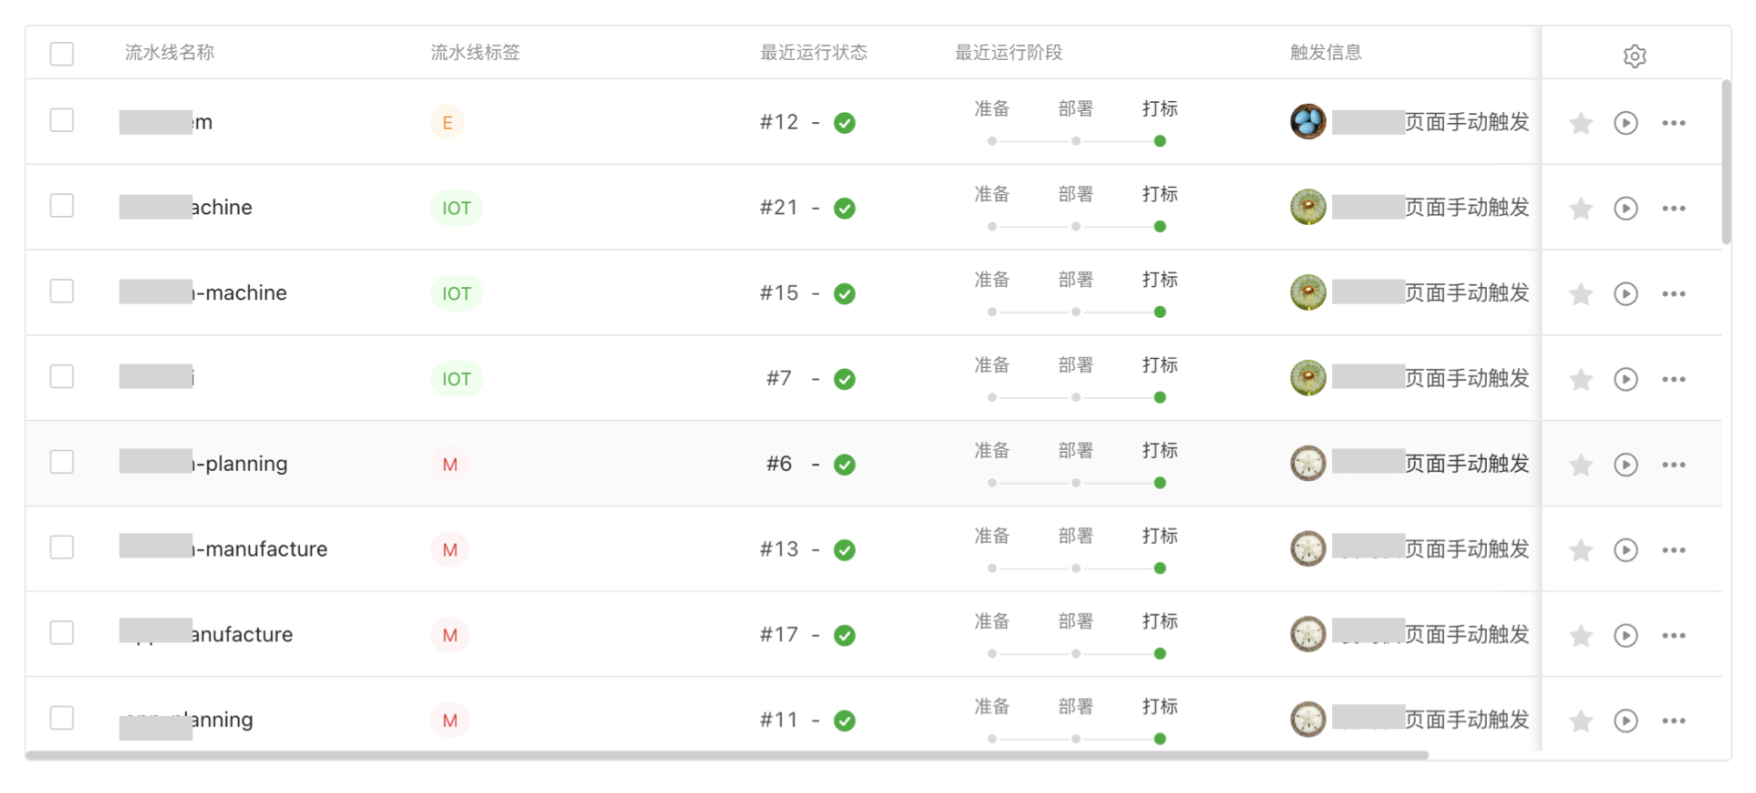The height and width of the screenshot is (793, 1756).
Task: Open the pipeline ending in -manufacture #13
Action: click(260, 549)
